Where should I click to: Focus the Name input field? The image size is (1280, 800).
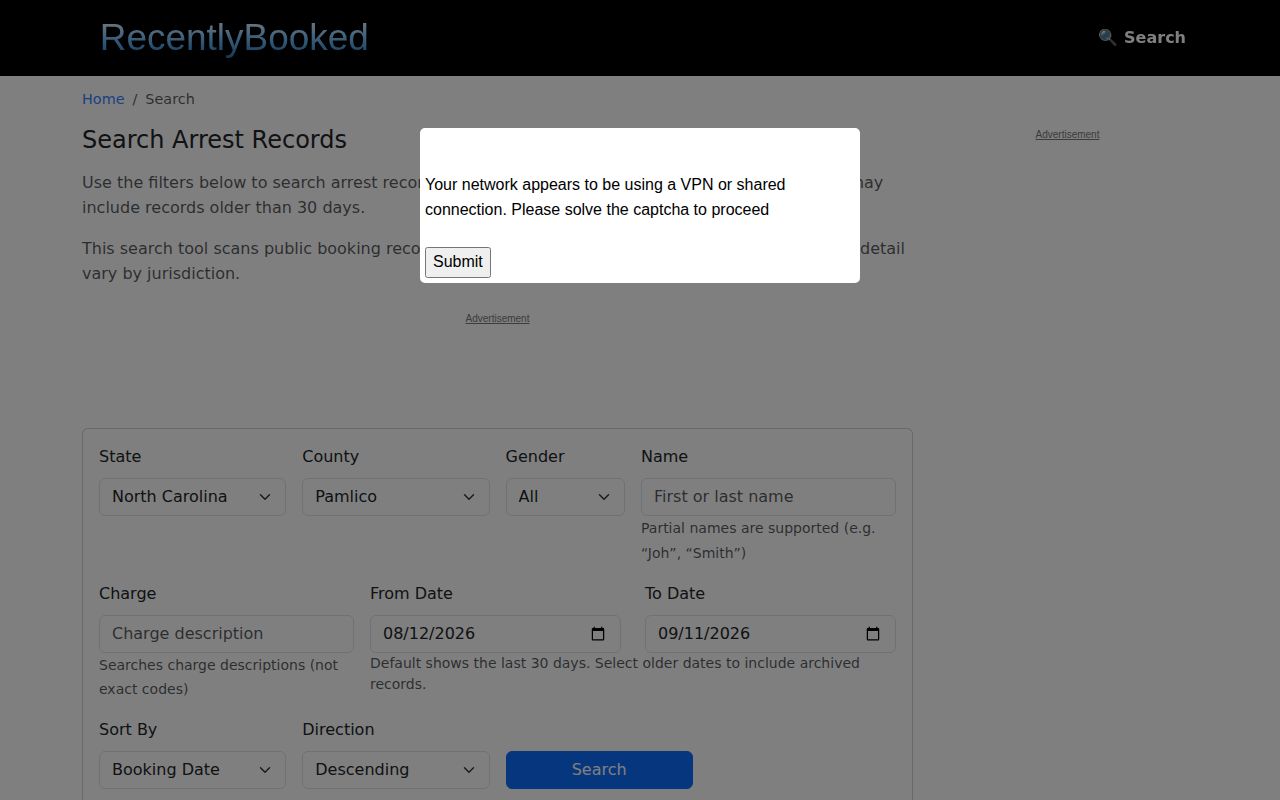point(768,497)
